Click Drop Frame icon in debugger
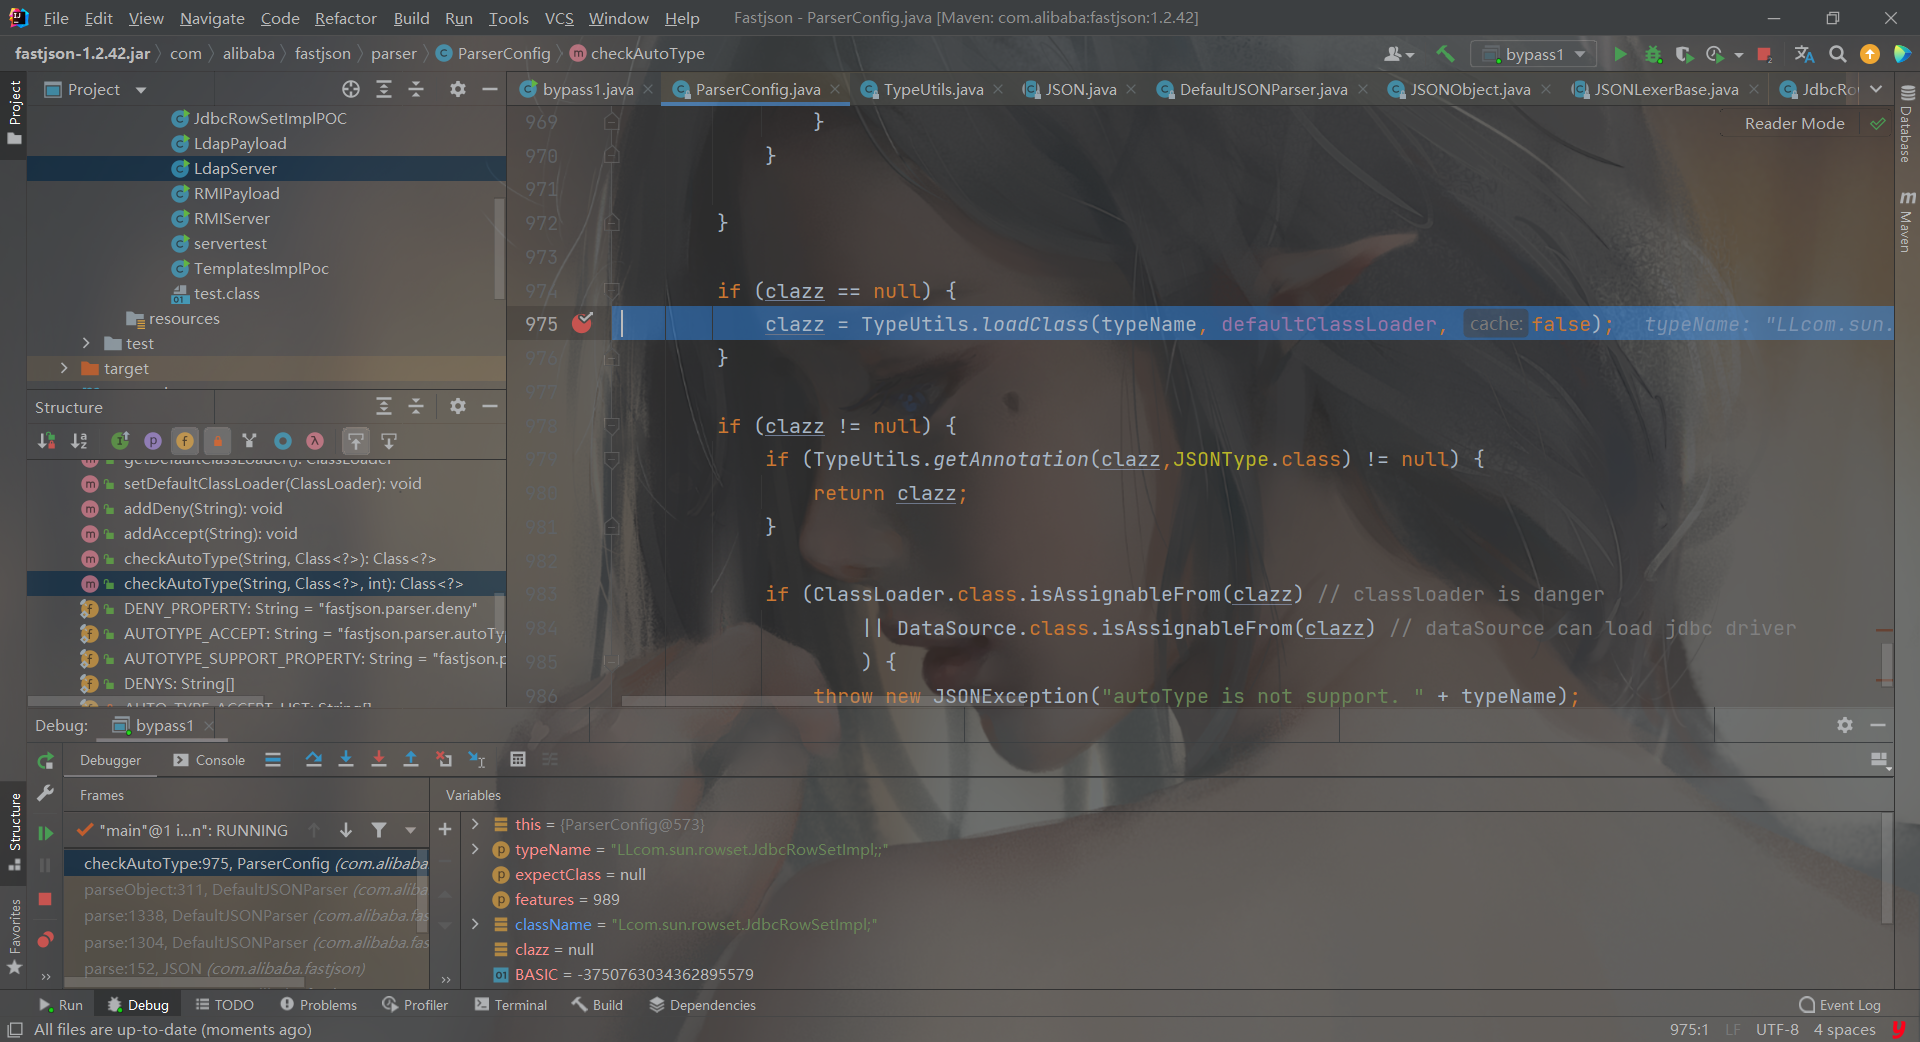Image resolution: width=1920 pixels, height=1042 pixels. [444, 760]
